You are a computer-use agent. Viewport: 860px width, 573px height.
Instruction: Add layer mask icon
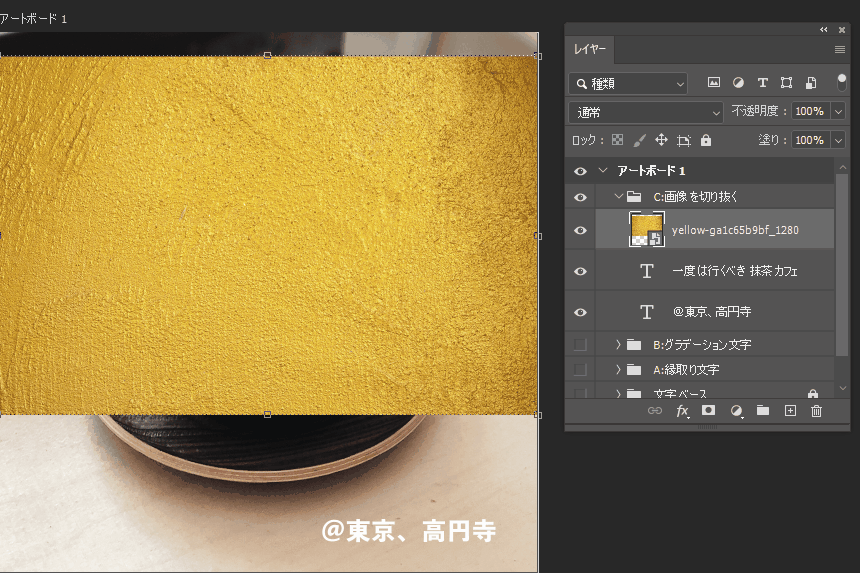click(x=709, y=410)
